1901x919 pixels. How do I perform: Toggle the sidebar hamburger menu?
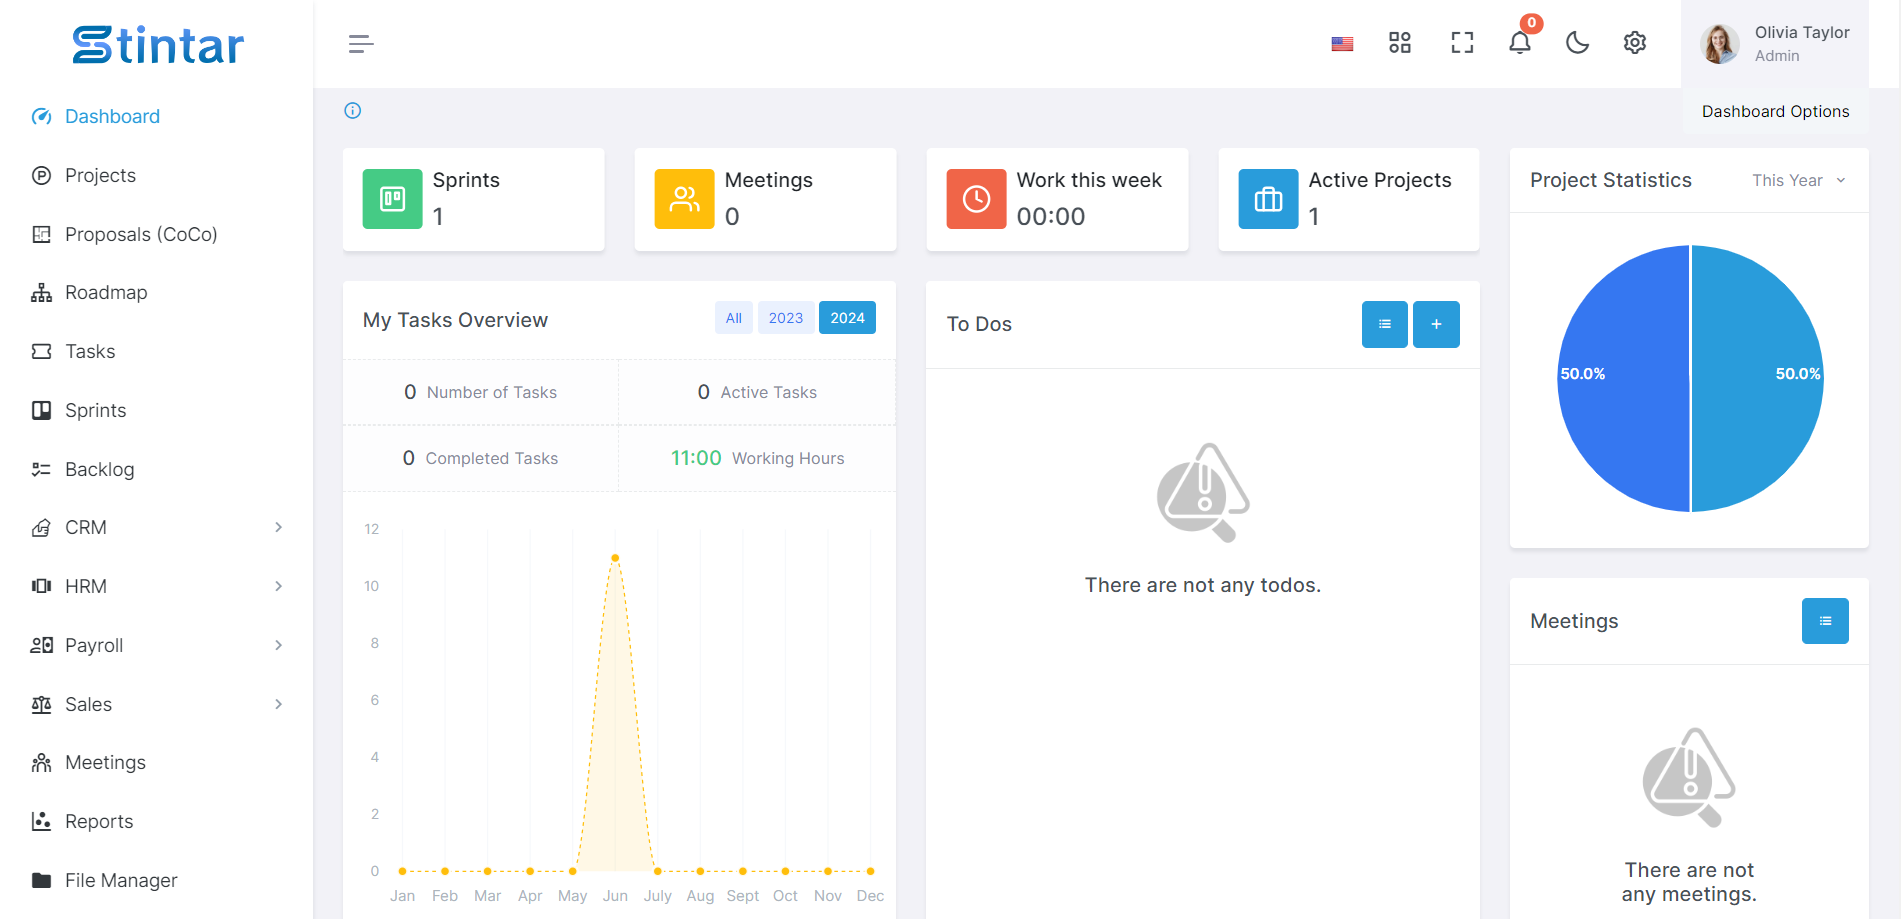coord(361,44)
